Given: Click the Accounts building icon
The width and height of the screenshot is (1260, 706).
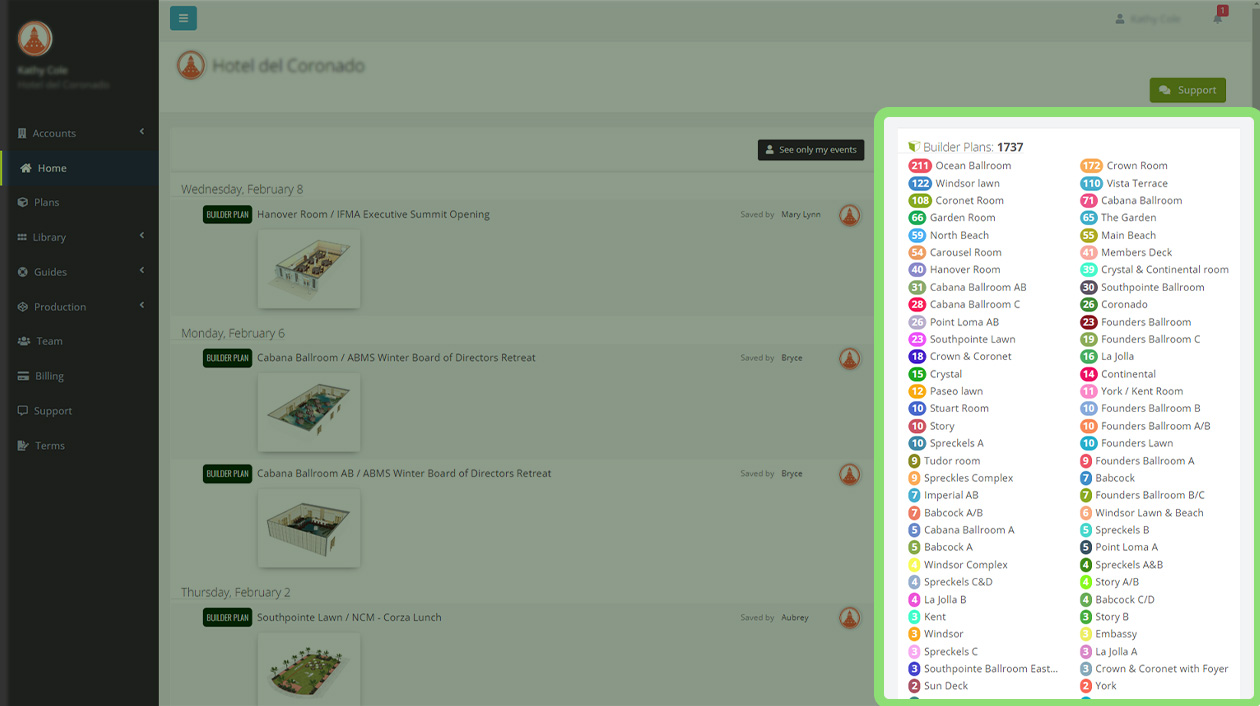Looking at the screenshot, I should coord(23,133).
